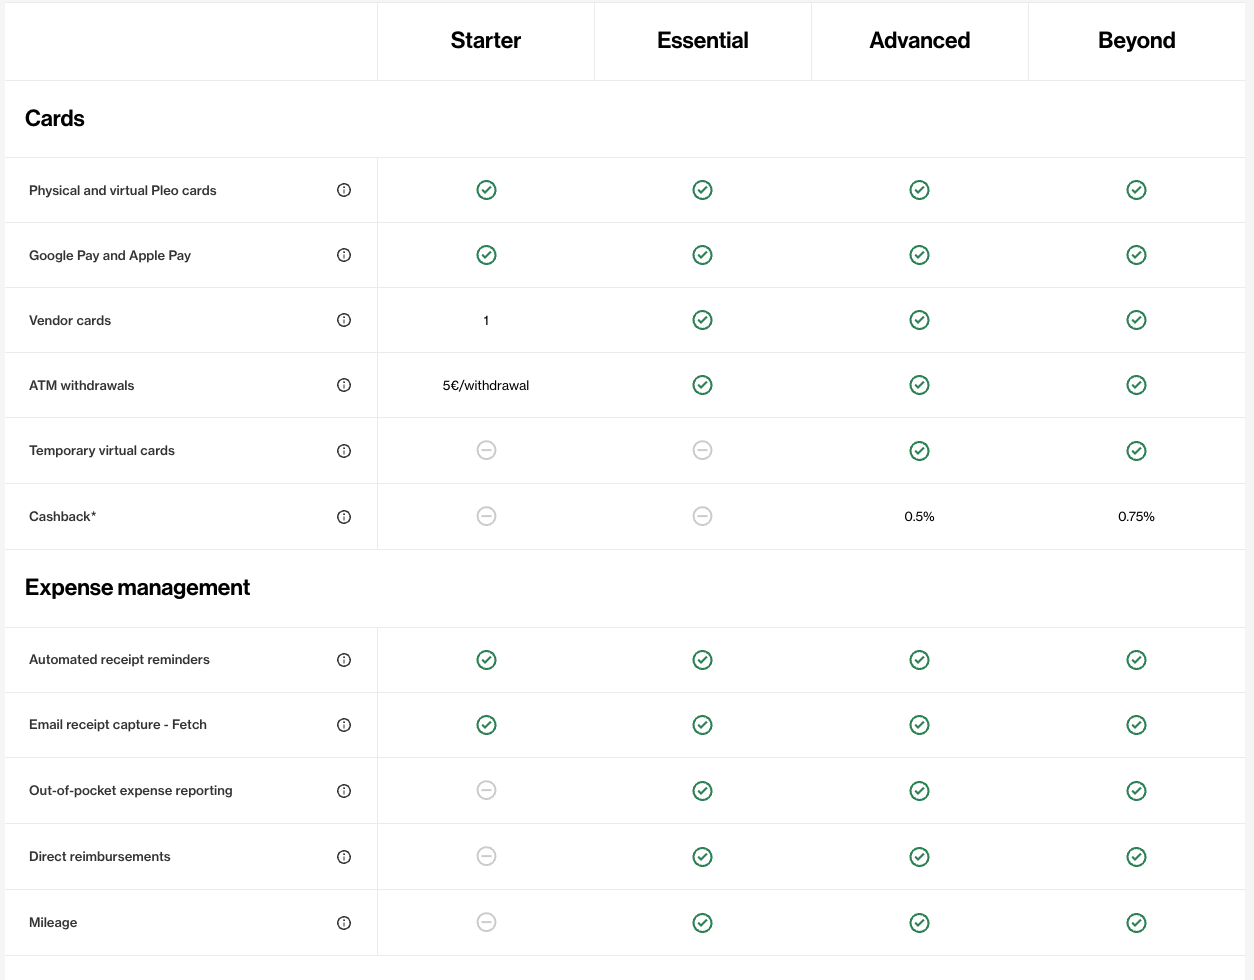Click Starter dash icon in Mileage row
Viewport: 1254px width, 980px height.
[x=486, y=922]
